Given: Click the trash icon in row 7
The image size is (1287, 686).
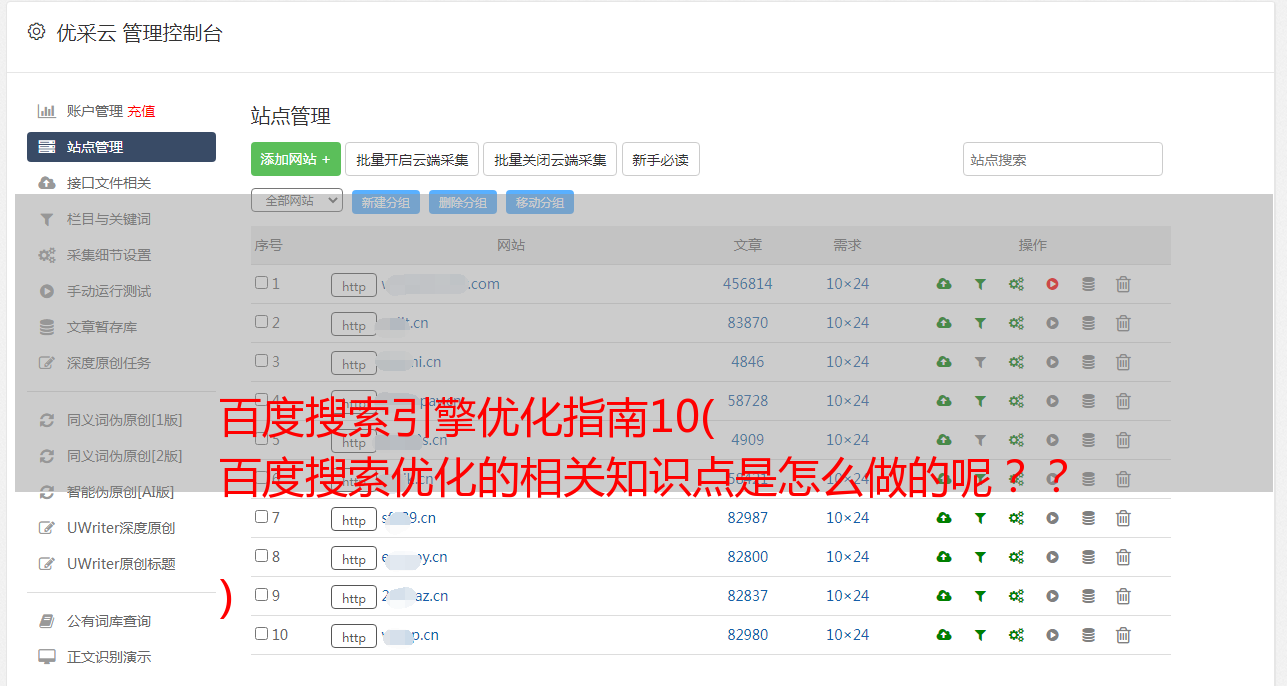Looking at the screenshot, I should pyautogui.click(x=1123, y=518).
